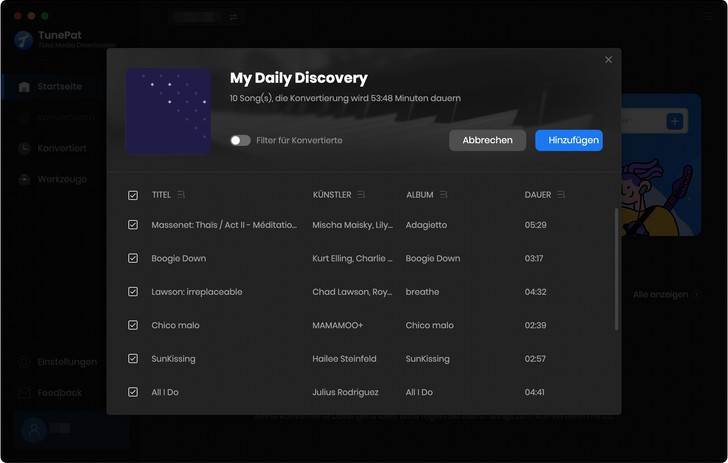728x463 pixels.
Task: Uncheck the Lawson: irreplaceable checkbox
Action: tap(133, 292)
